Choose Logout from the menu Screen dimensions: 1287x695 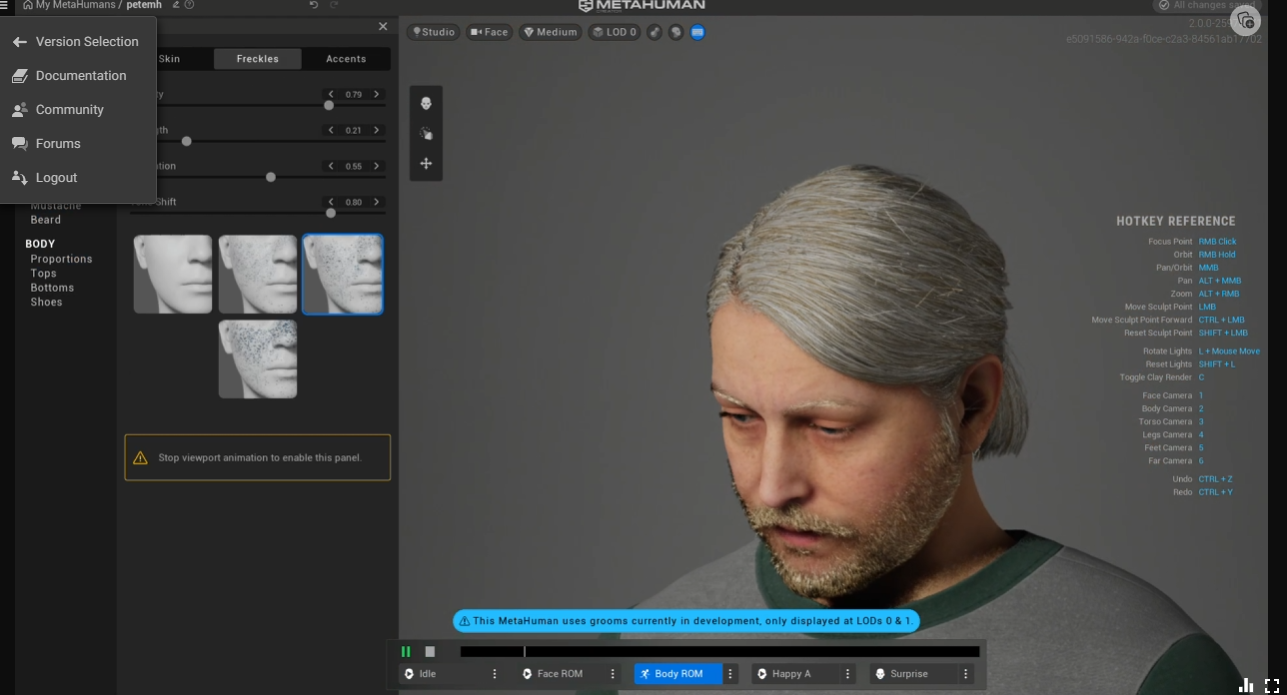[x=78, y=178]
